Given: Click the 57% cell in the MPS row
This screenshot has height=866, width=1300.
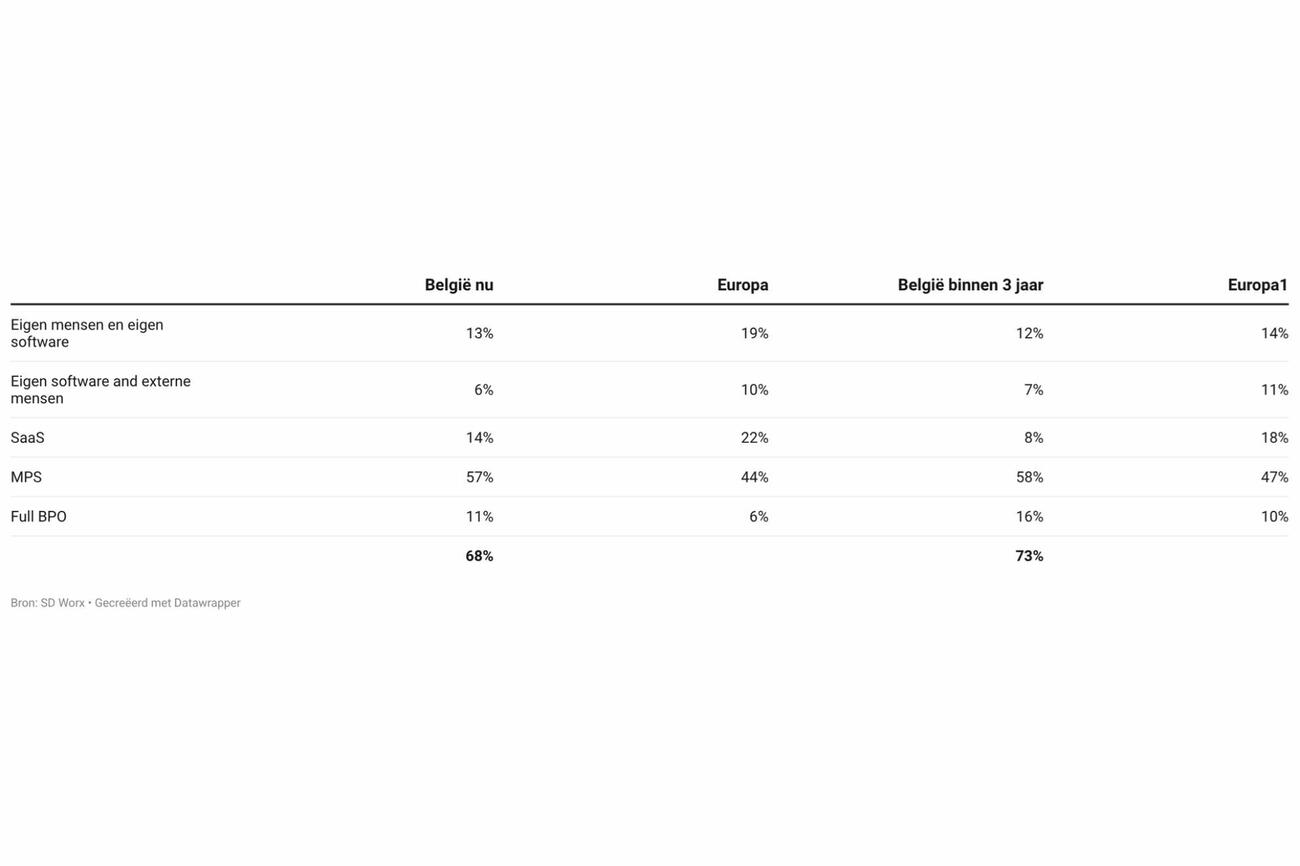Looking at the screenshot, I should point(480,477).
